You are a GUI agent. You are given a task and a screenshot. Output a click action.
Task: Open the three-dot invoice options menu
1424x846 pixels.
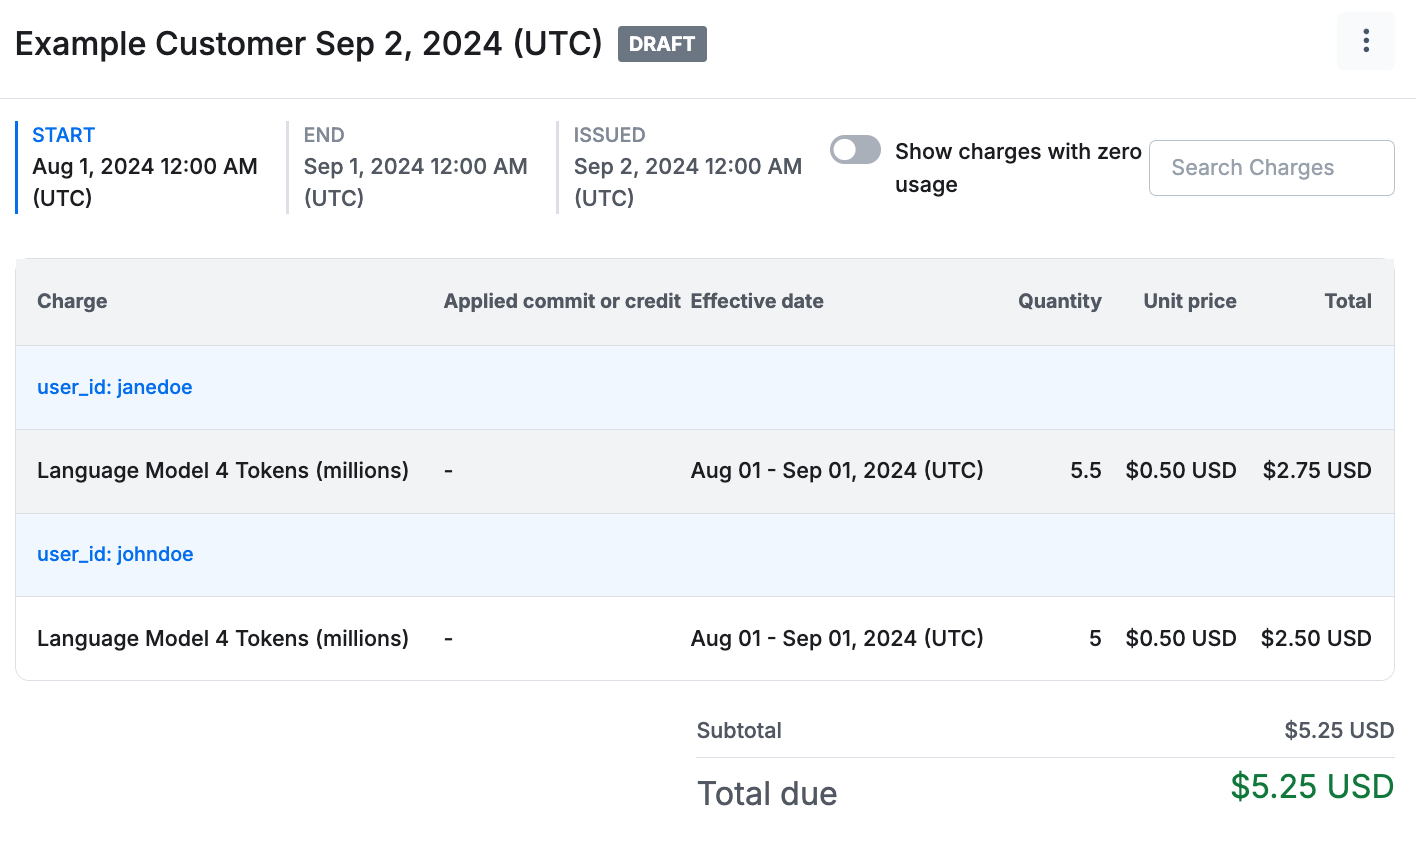pos(1365,41)
